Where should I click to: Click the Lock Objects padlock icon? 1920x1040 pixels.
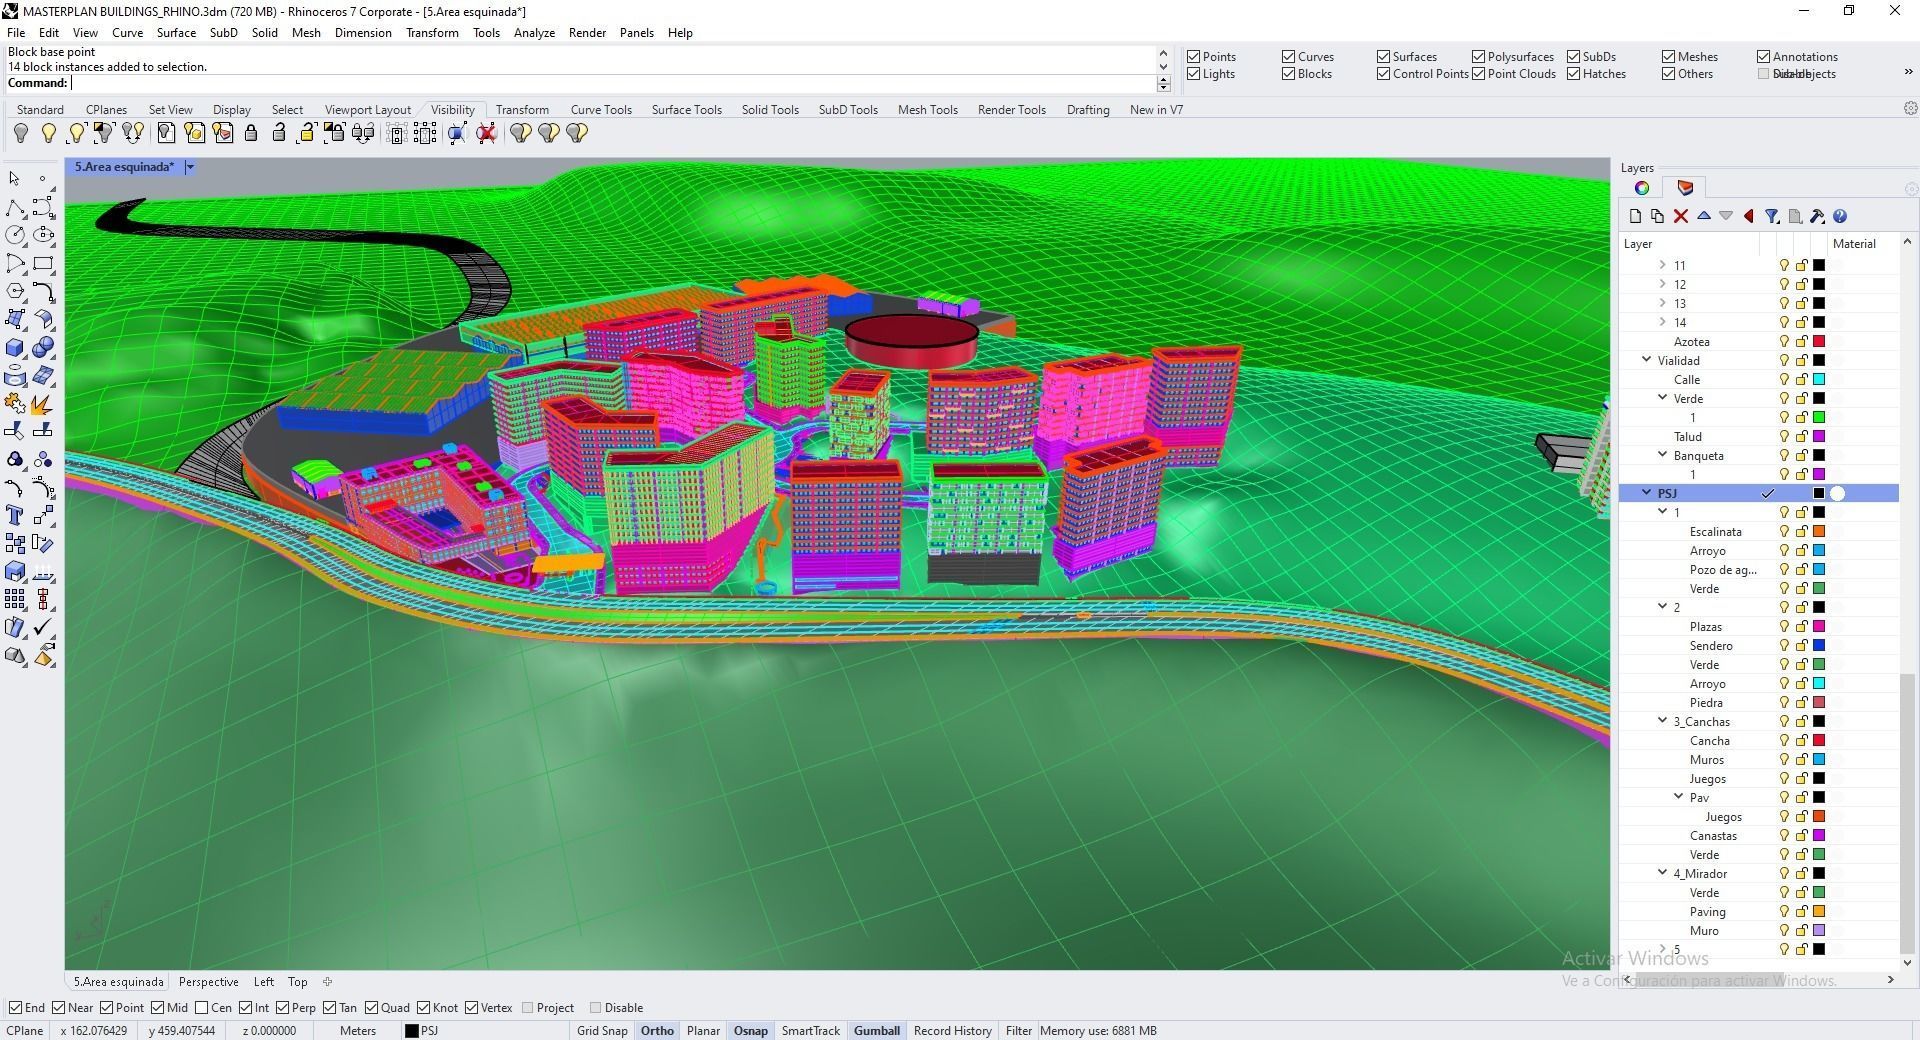(251, 133)
